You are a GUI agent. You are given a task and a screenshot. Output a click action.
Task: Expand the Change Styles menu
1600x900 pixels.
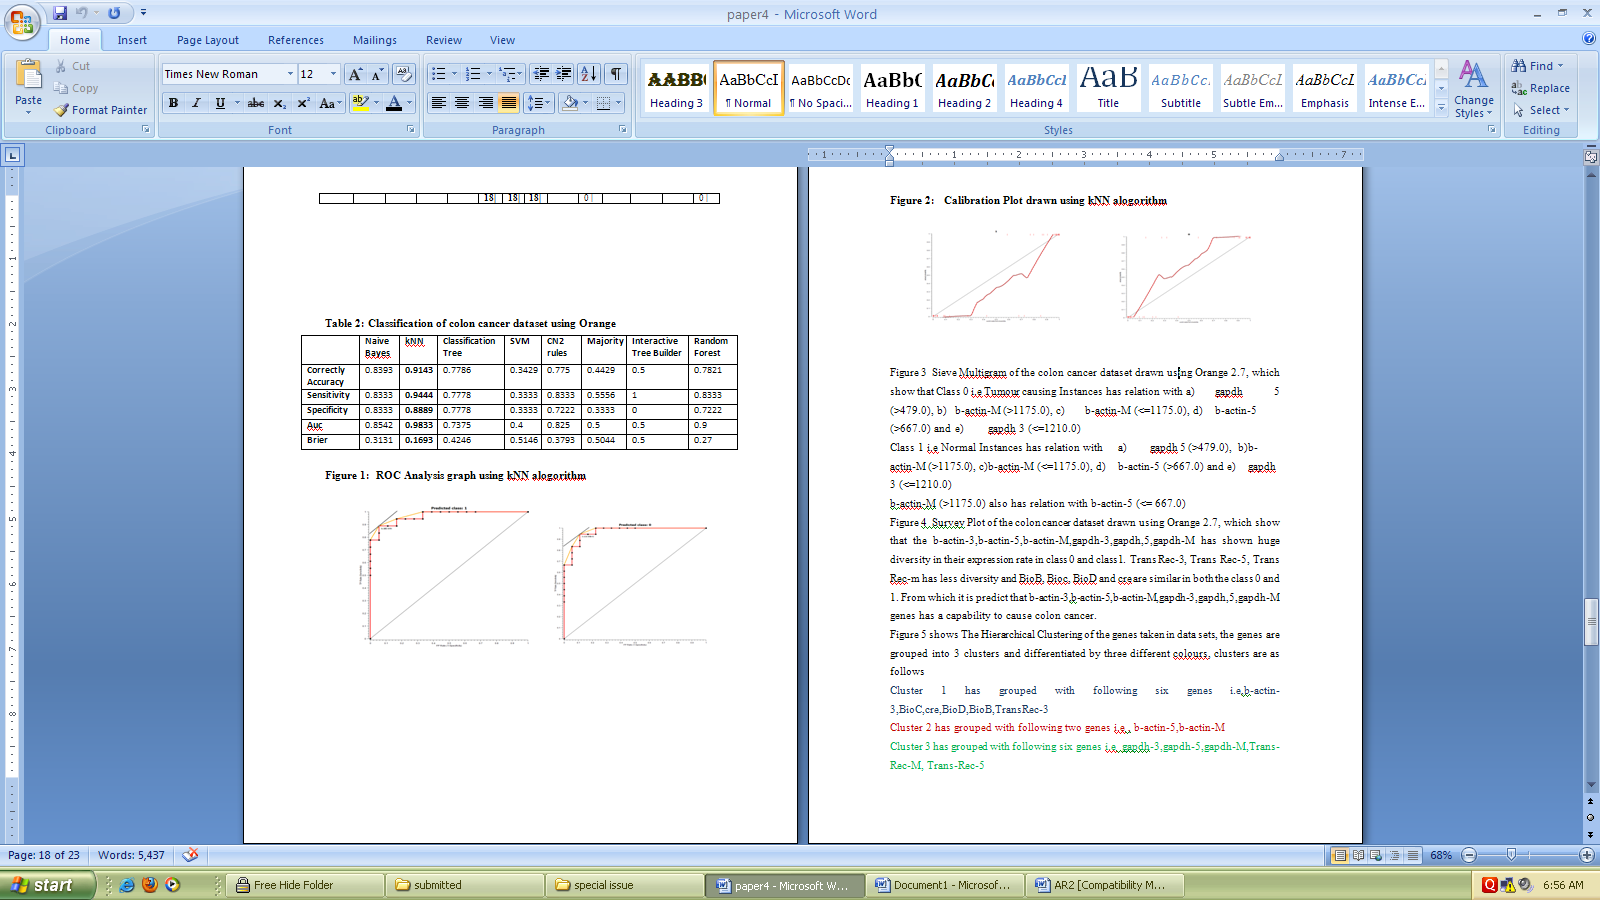pyautogui.click(x=1473, y=90)
